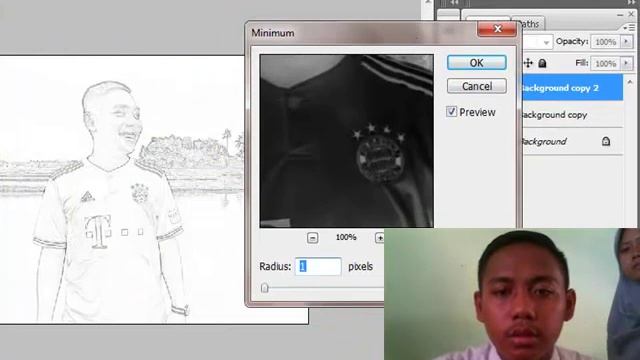Toggle the Lock position icon

pos(528,63)
